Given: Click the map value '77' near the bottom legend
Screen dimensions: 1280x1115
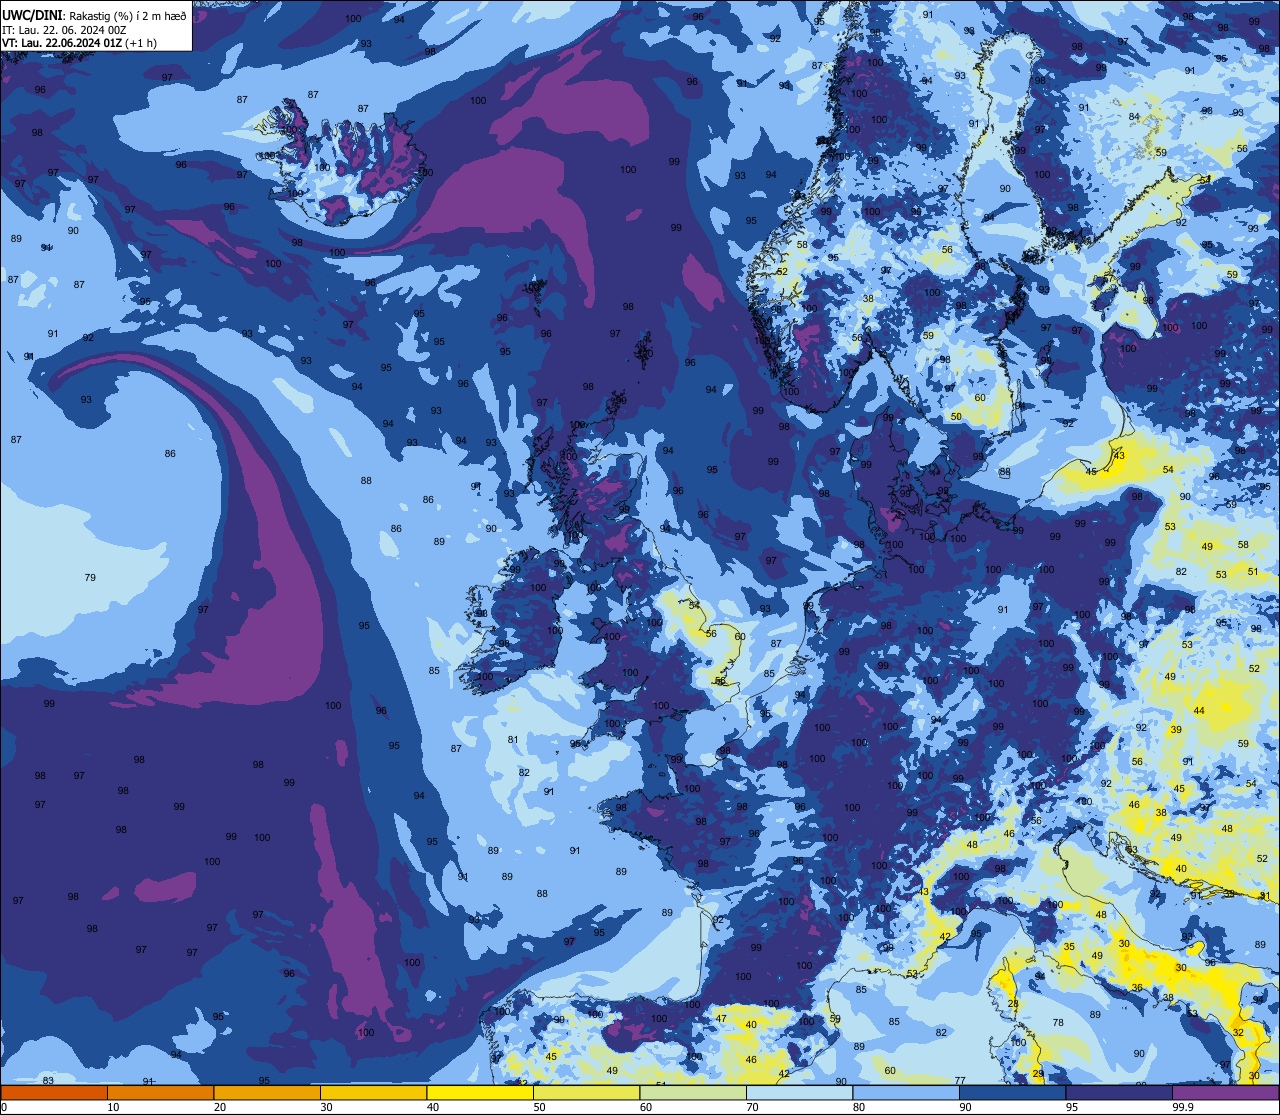Looking at the screenshot, I should (960, 1081).
